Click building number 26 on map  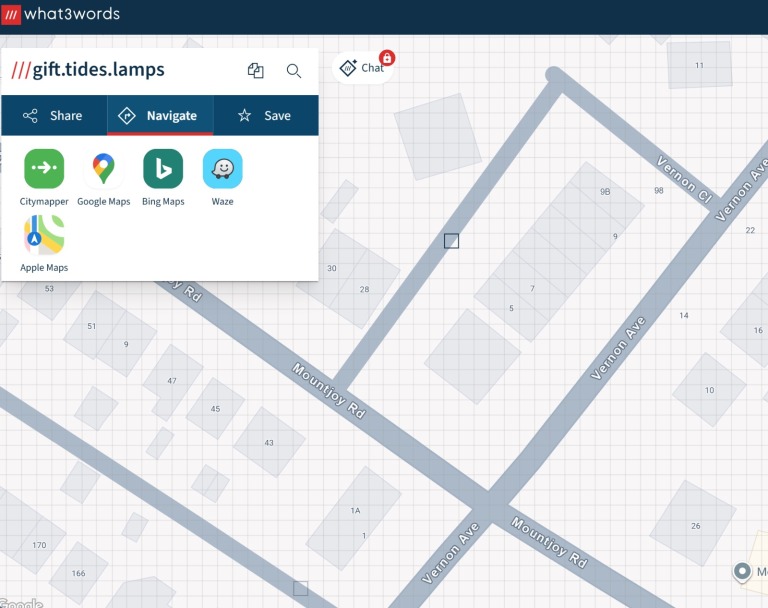695,526
